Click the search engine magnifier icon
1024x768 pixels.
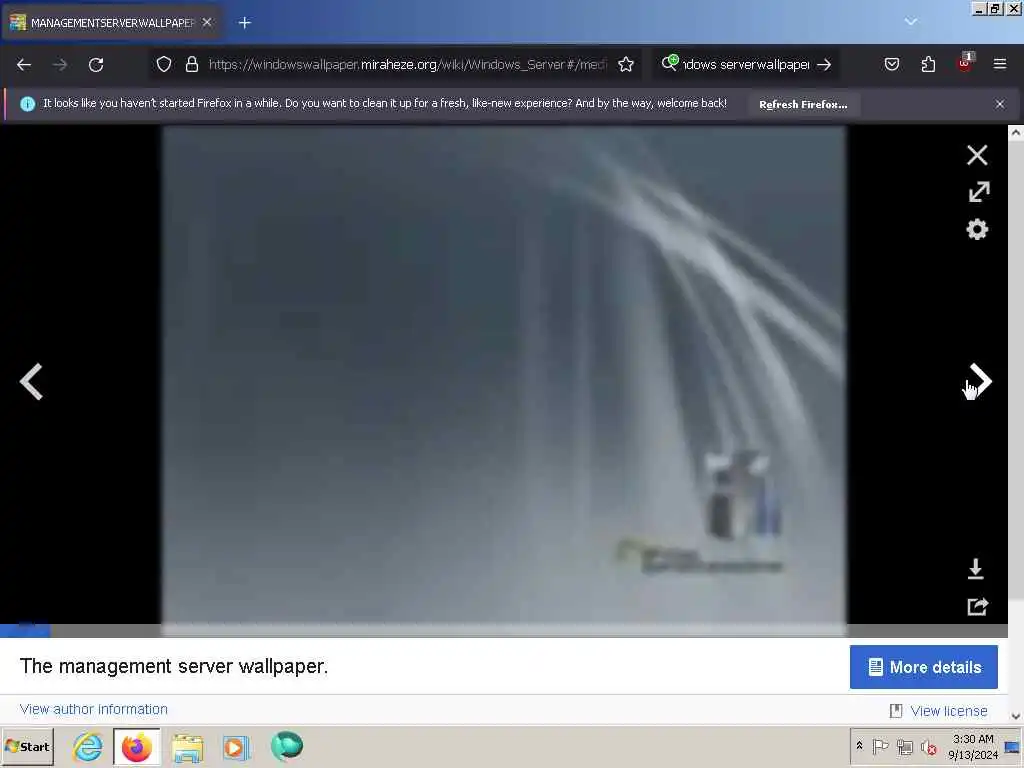(x=669, y=63)
